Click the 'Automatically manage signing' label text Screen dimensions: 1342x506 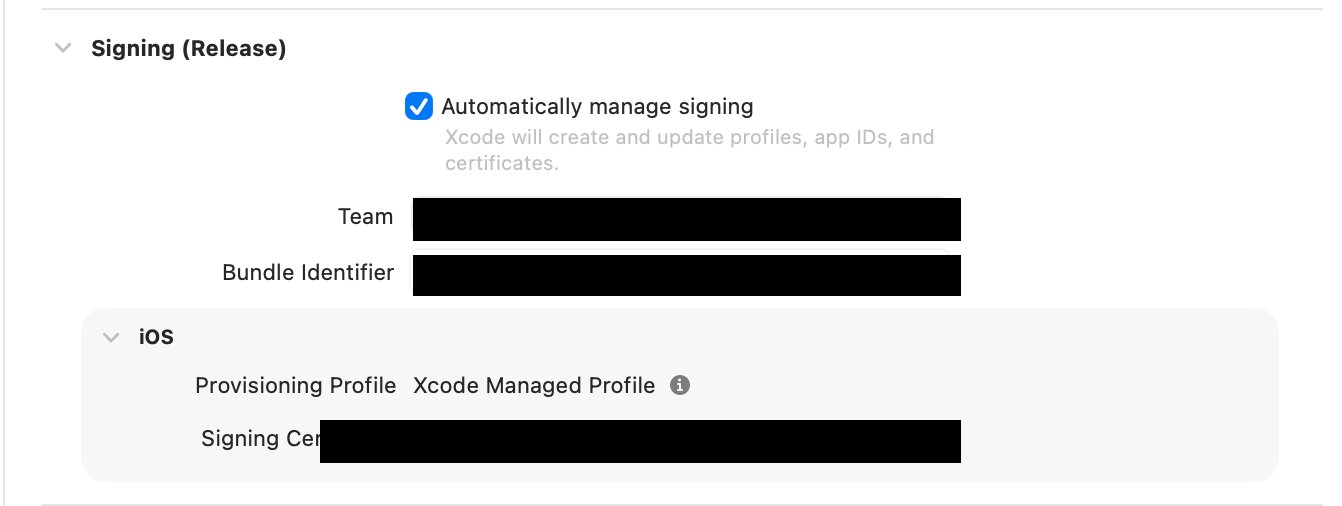point(597,106)
